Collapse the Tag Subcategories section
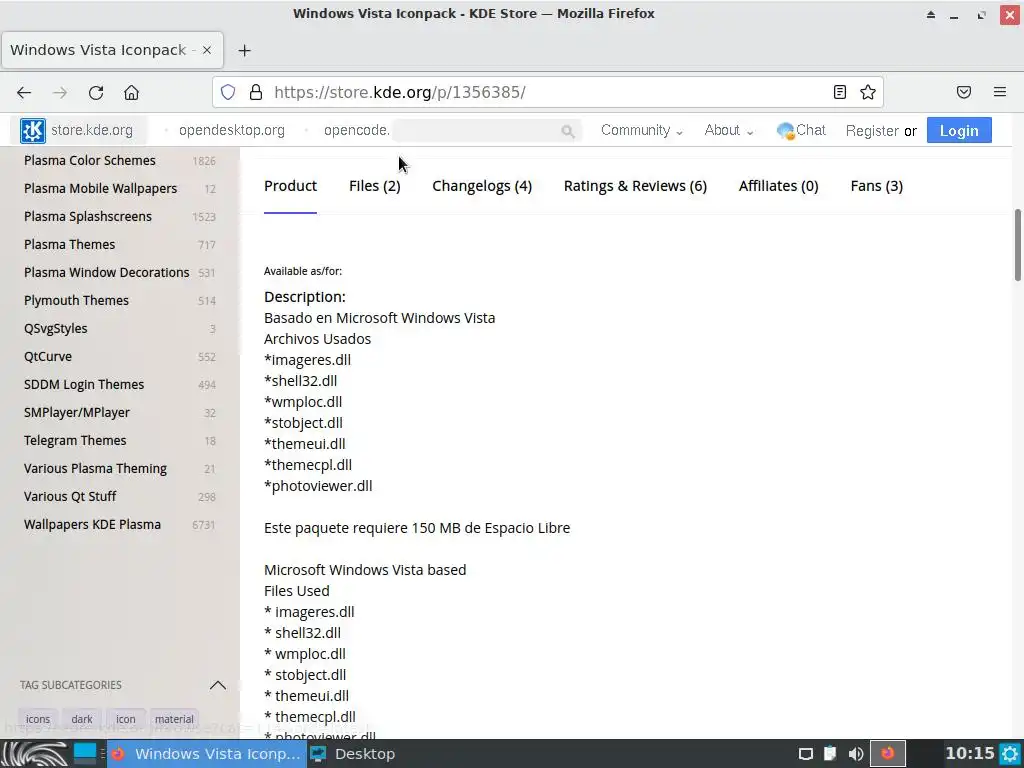Viewport: 1024px width, 768px height. [218, 685]
